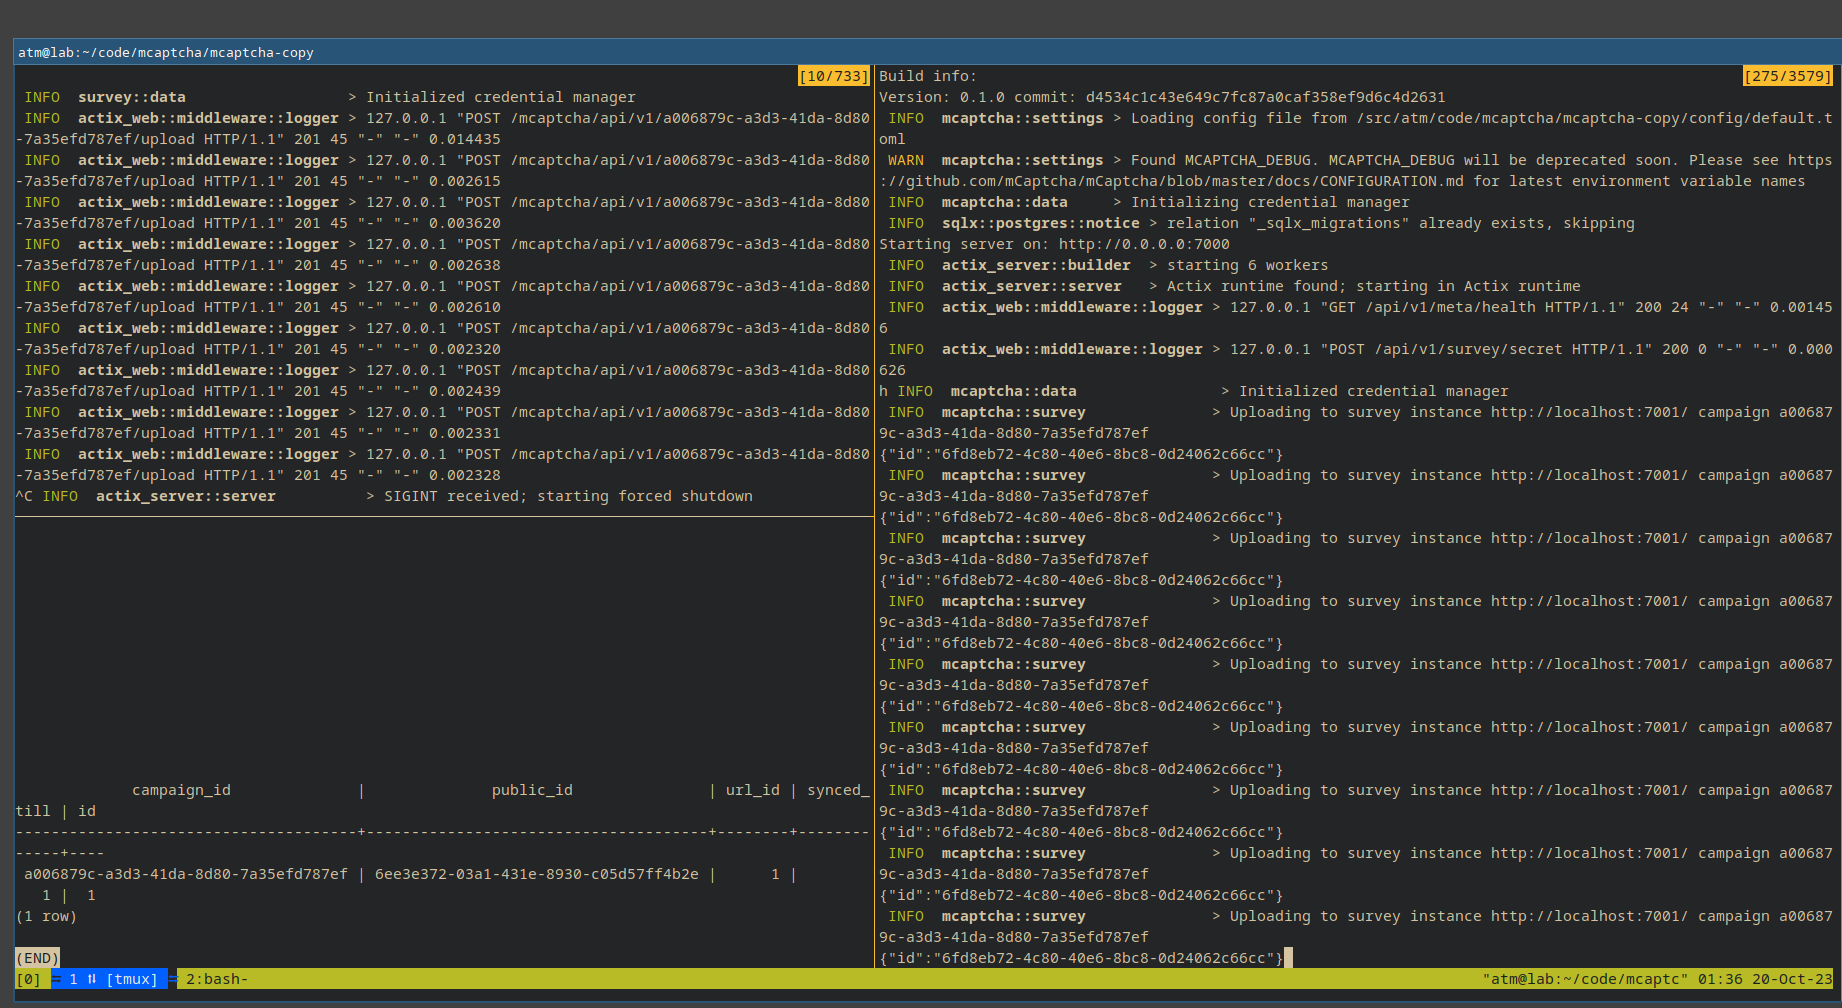
Task: Click the '(1 row)' result count
Action: [46, 916]
